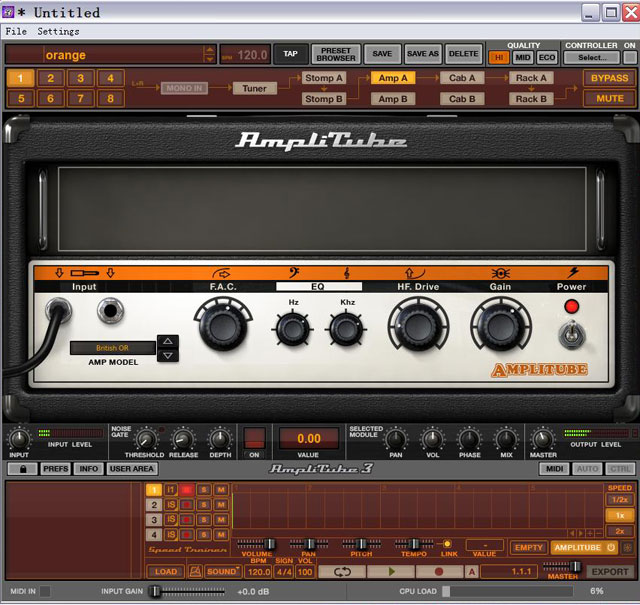Toggle the MUTE button
640x605 pixels.
[x=610, y=98]
